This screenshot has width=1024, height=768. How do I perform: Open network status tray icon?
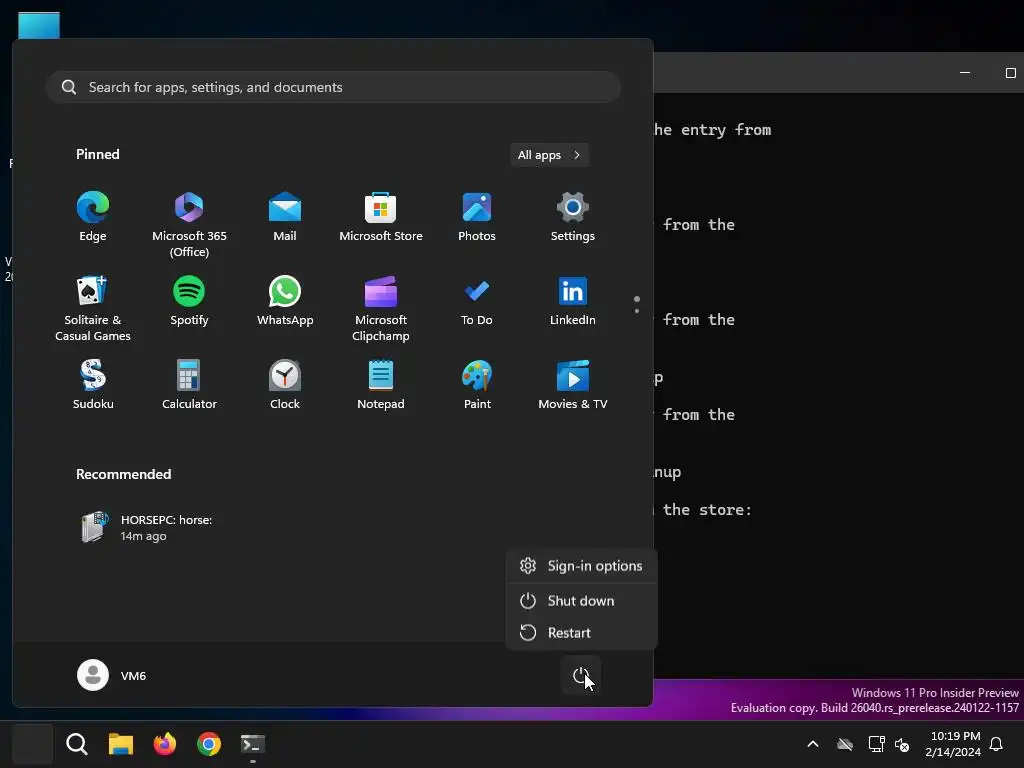click(876, 744)
